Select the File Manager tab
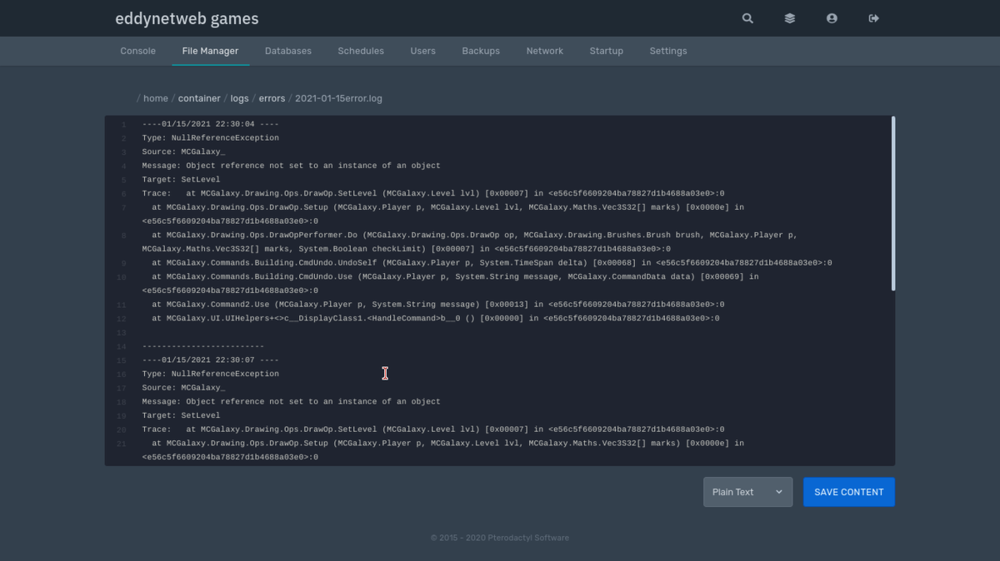 [210, 51]
